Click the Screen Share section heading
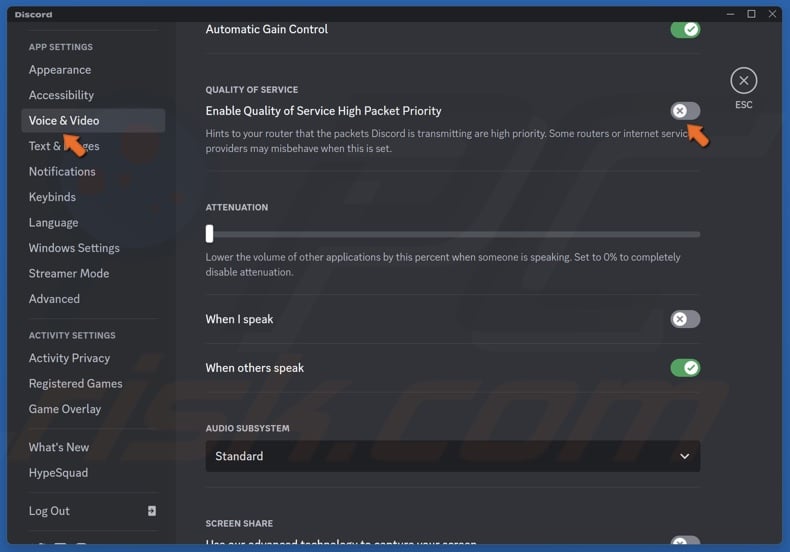This screenshot has width=790, height=552. 239,523
